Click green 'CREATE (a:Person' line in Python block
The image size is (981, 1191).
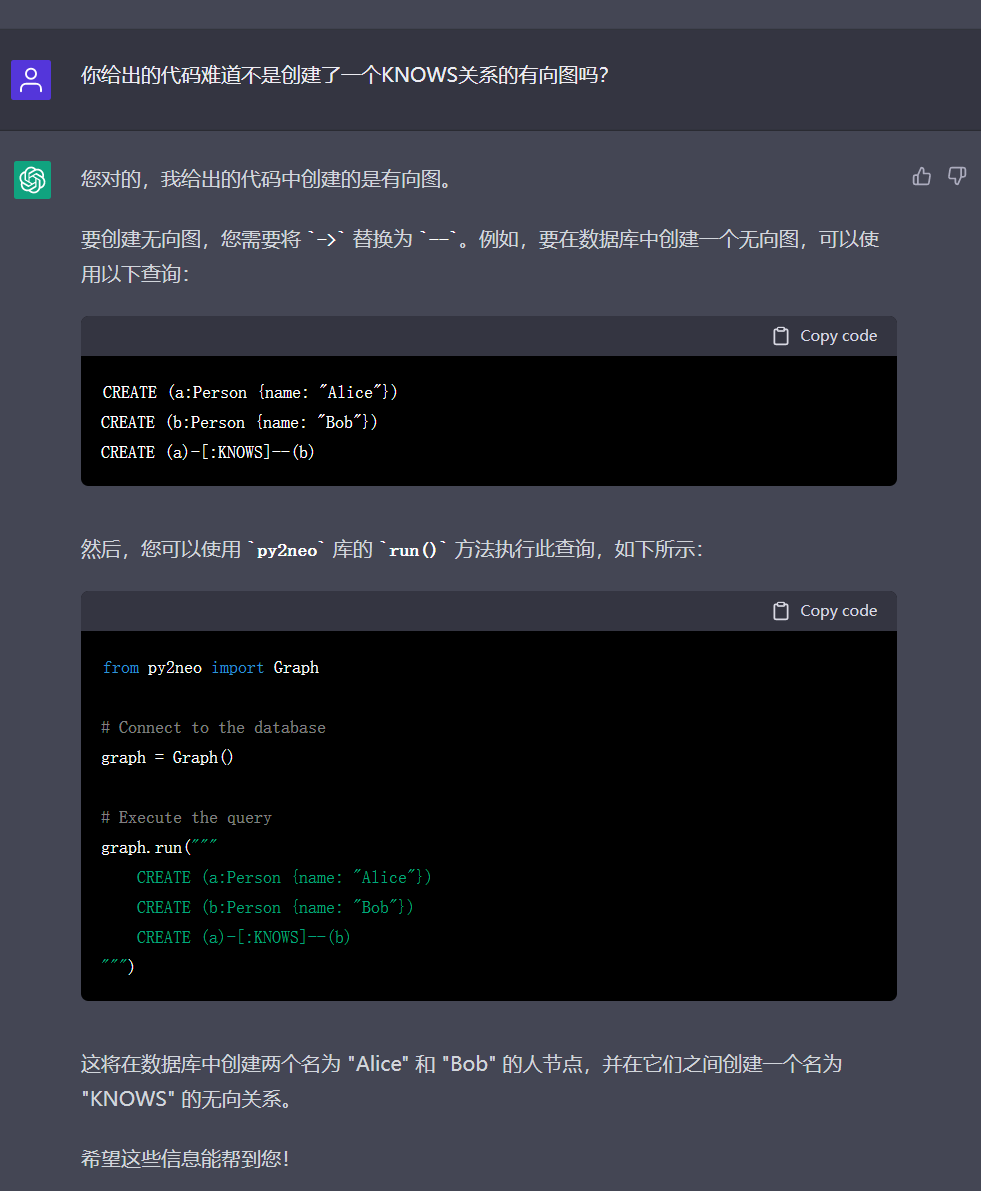284,877
